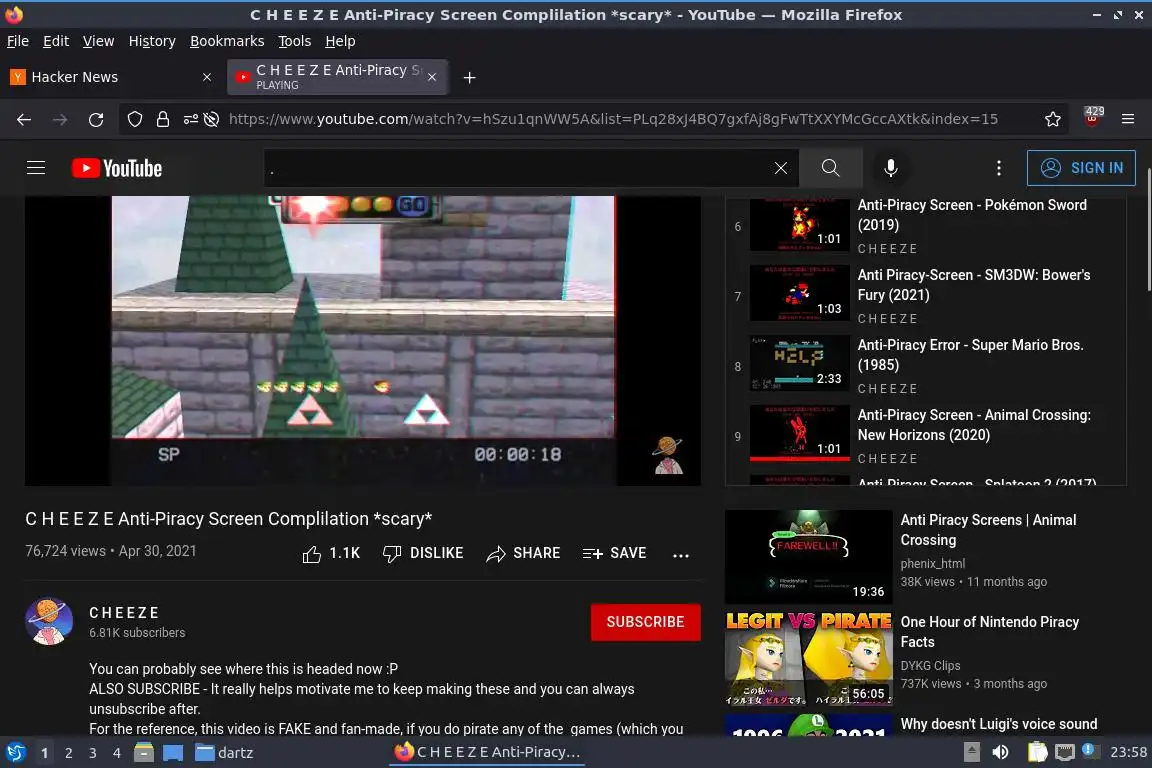Click the DISLIKE thumbs down button

[423, 553]
